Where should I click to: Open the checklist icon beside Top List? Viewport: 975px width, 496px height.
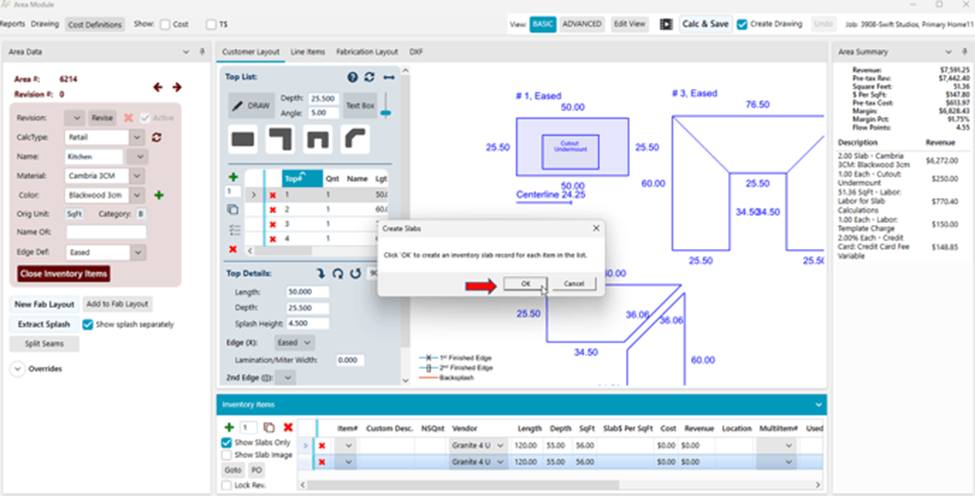[x=234, y=230]
